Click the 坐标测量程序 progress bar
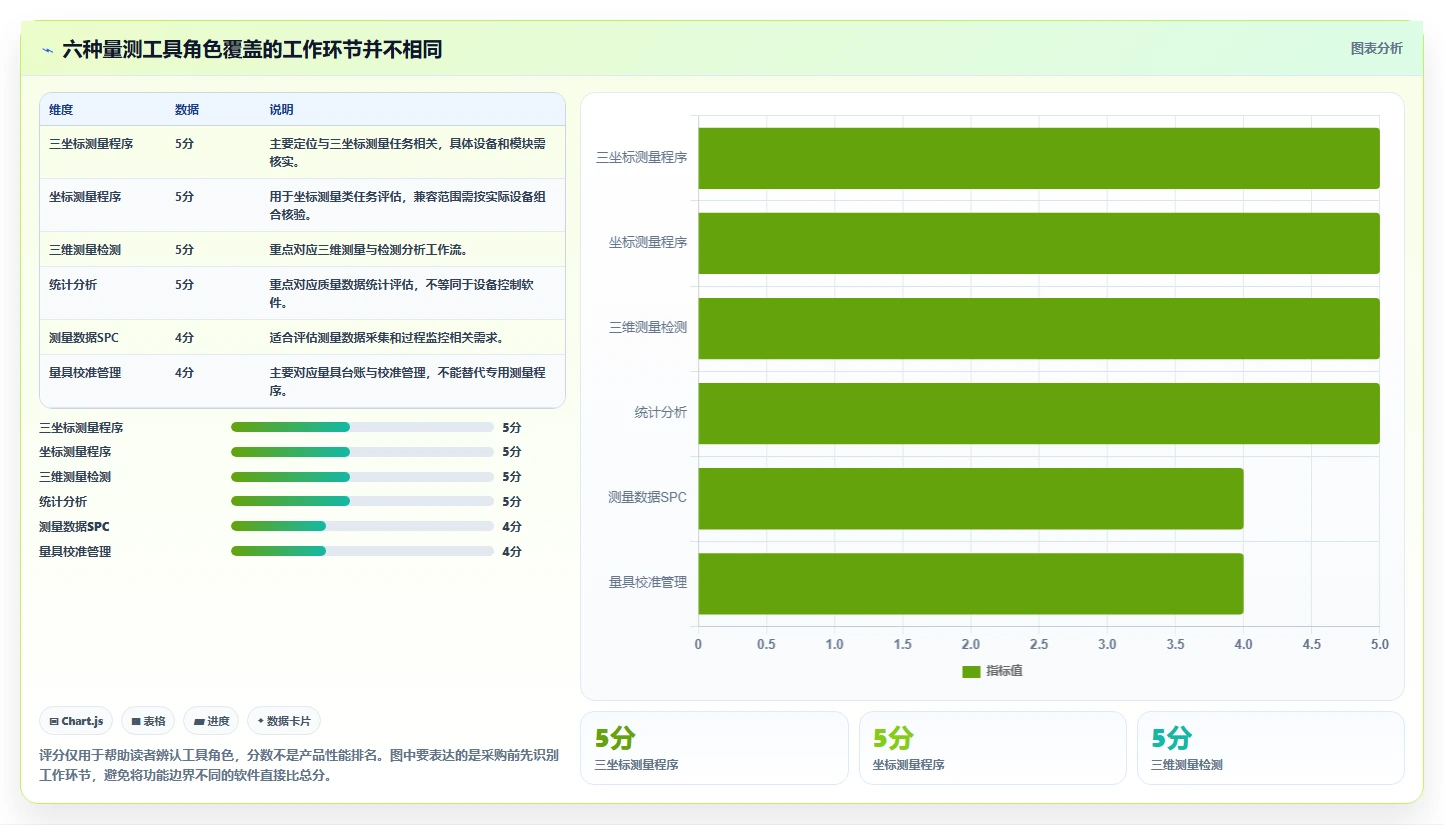 (x=362, y=452)
